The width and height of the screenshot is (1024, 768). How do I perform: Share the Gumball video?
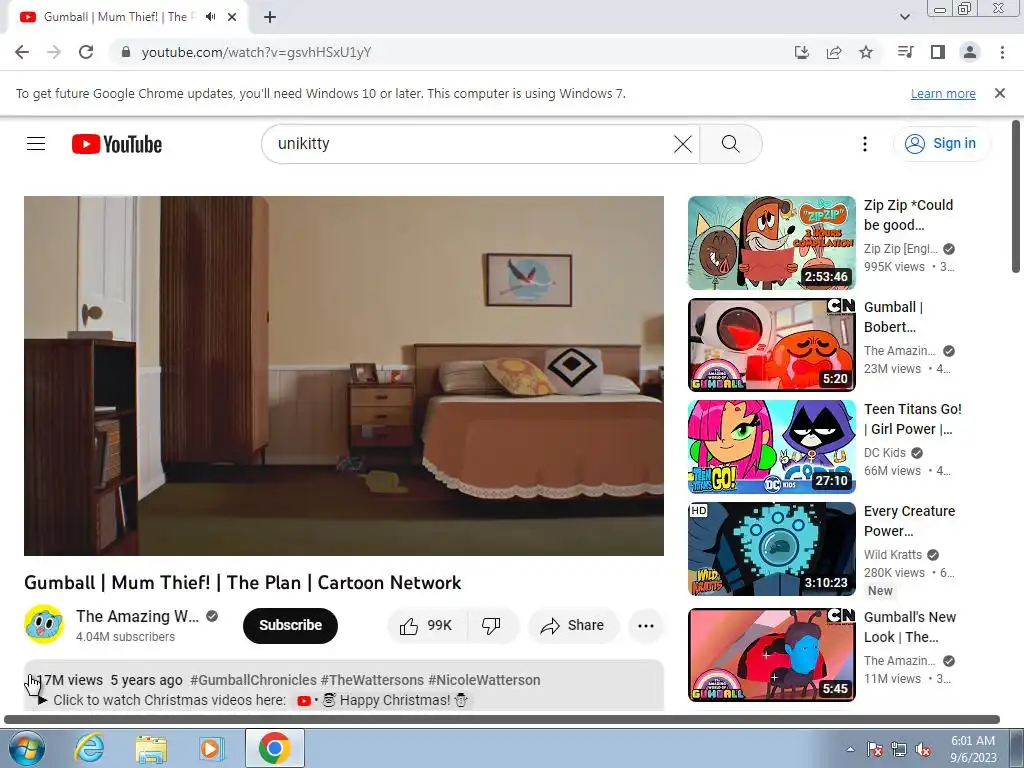coord(573,626)
